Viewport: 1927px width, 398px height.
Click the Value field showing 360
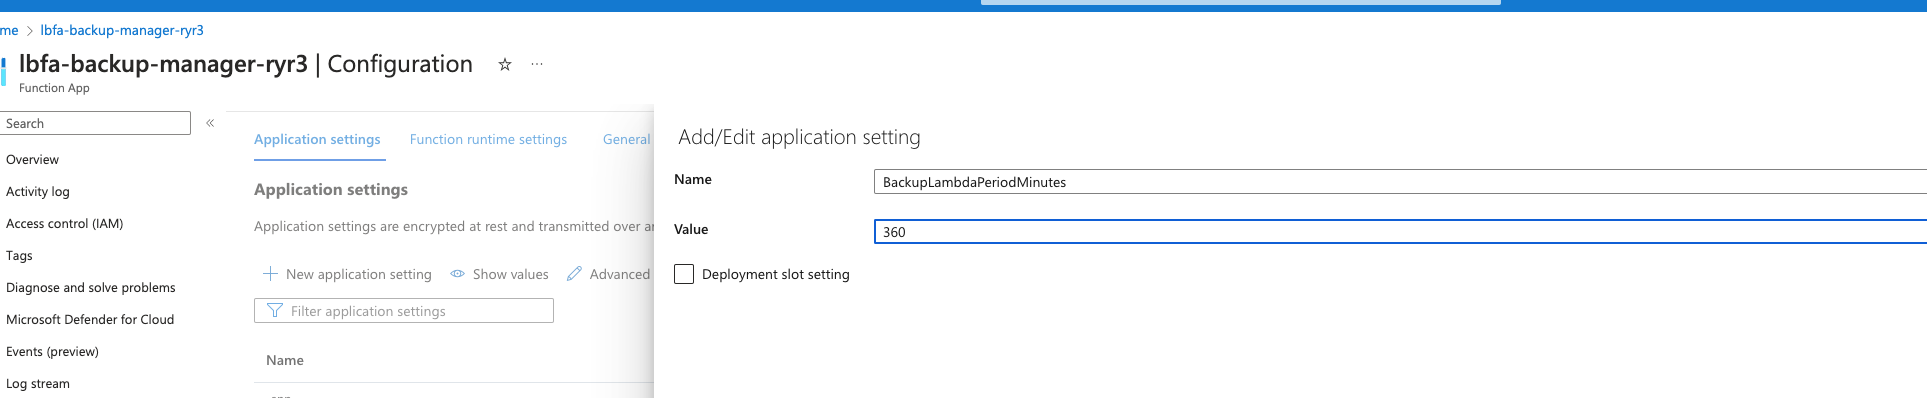point(1400,232)
